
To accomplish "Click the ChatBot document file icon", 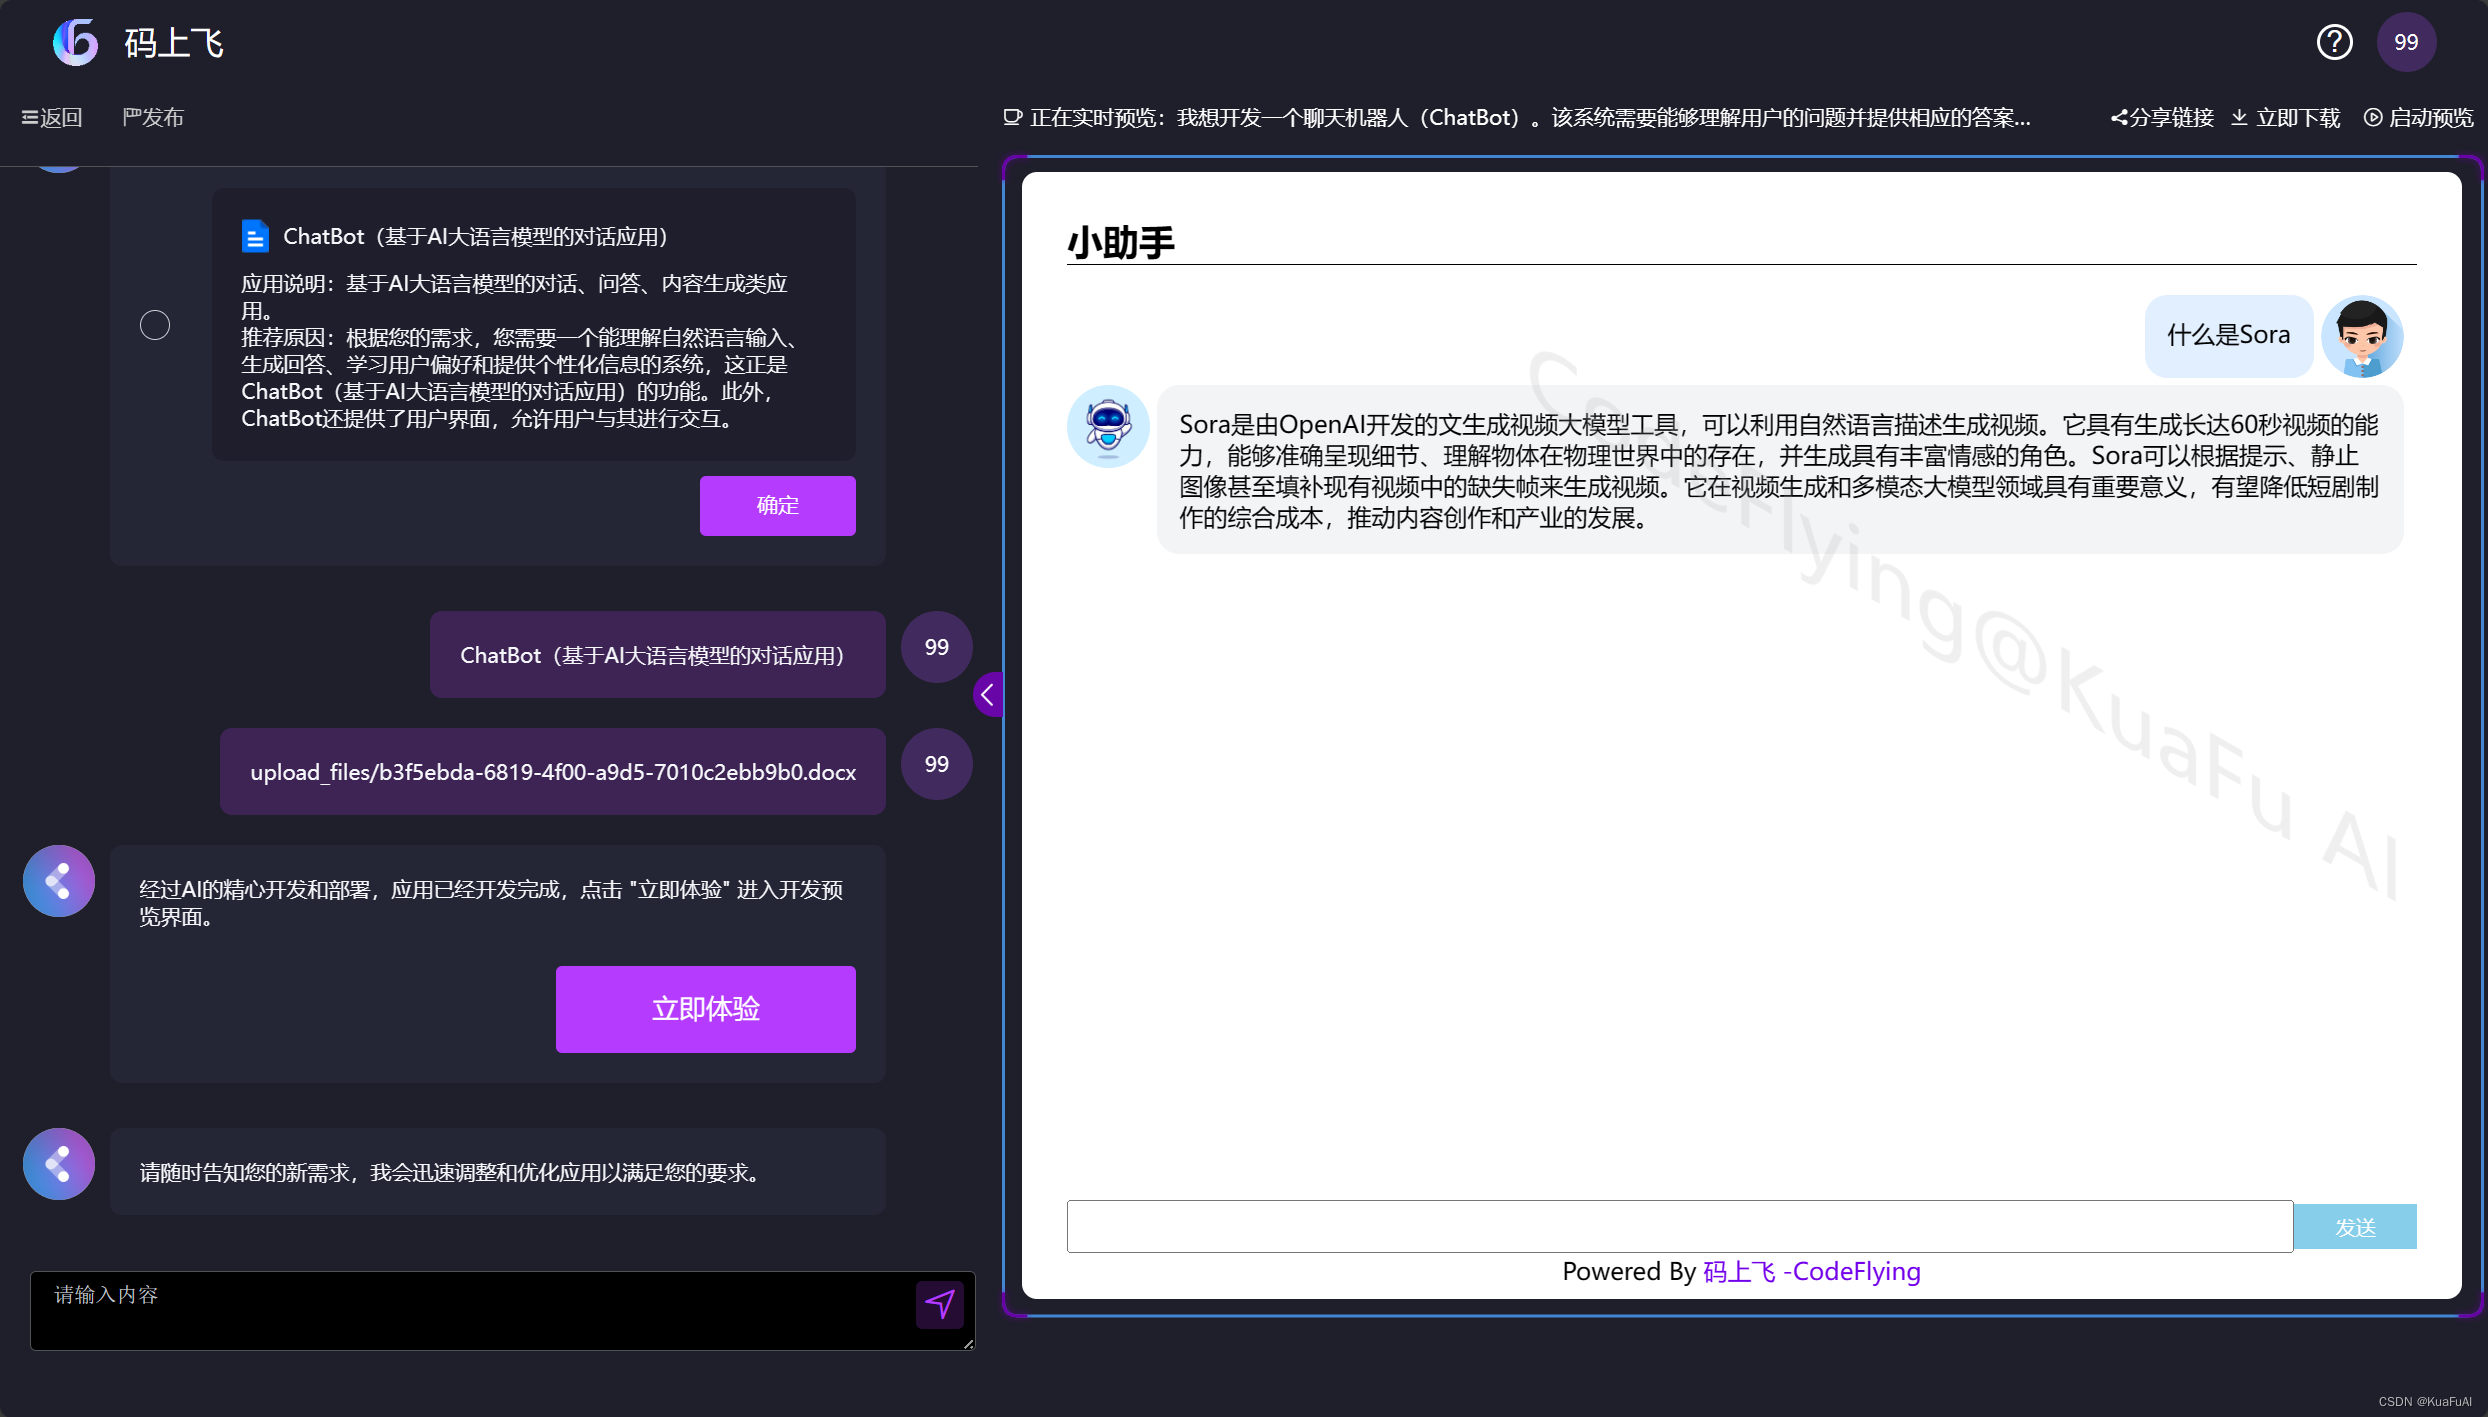I will point(255,236).
